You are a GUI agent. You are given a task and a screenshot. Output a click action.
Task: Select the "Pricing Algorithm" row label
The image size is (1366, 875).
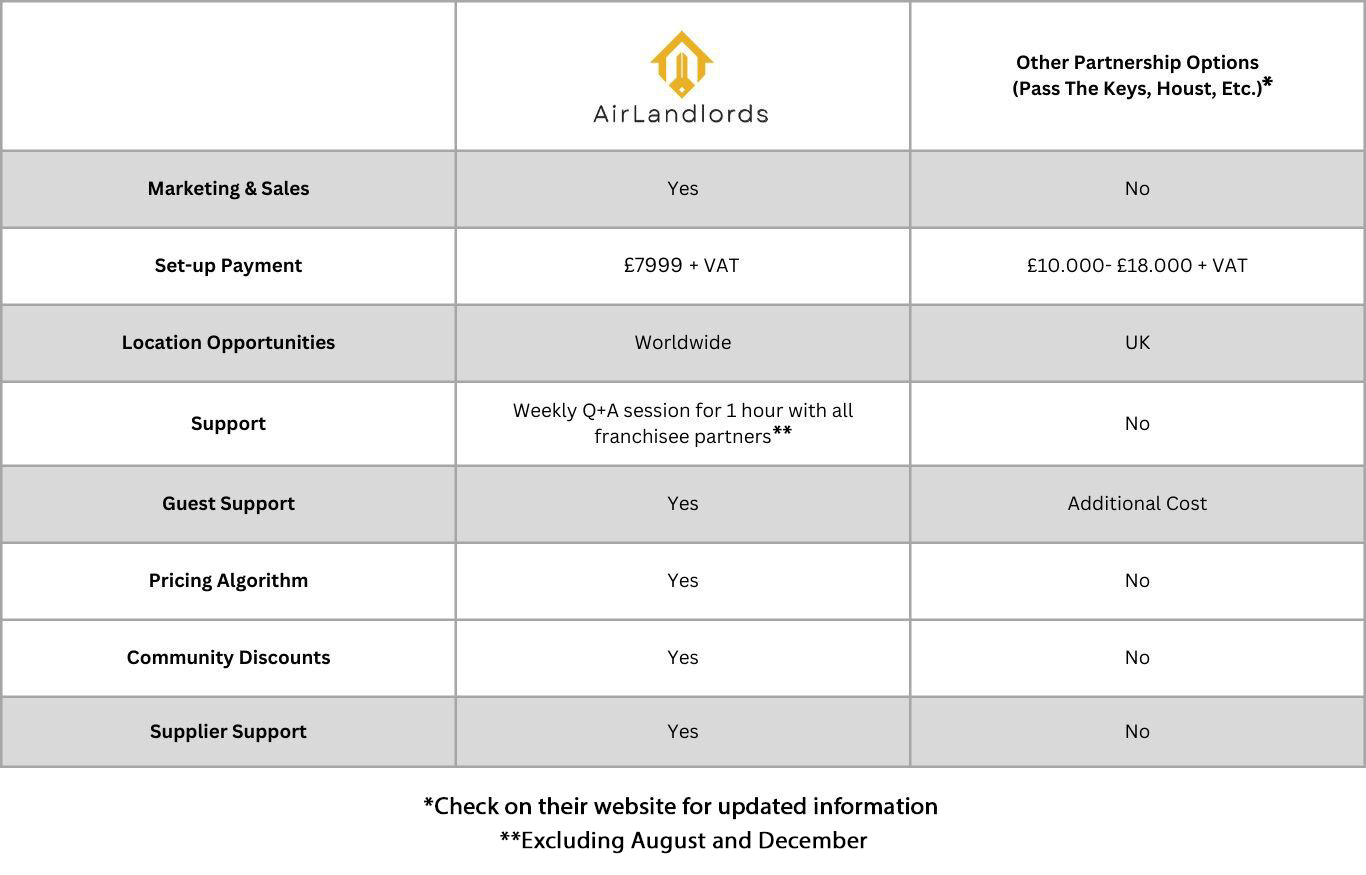pyautogui.click(x=228, y=581)
